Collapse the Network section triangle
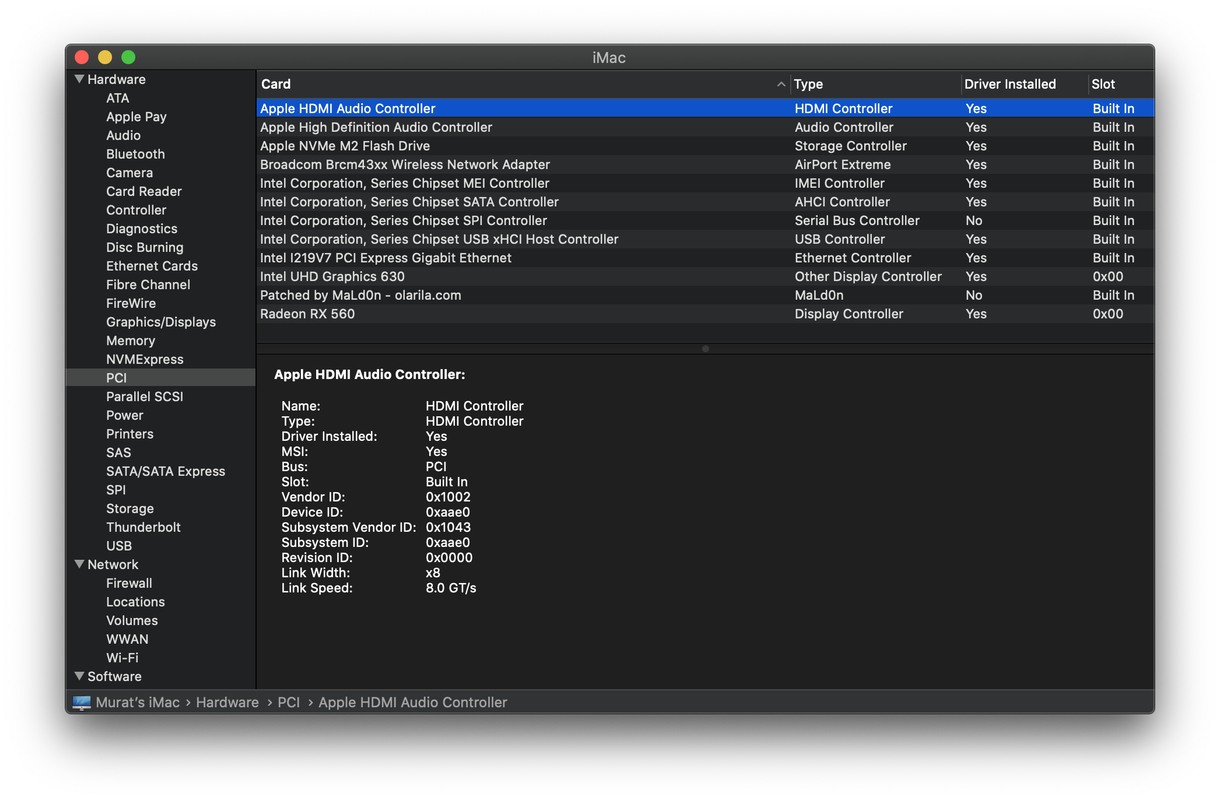Image resolution: width=1220 pixels, height=800 pixels. click(x=79, y=564)
